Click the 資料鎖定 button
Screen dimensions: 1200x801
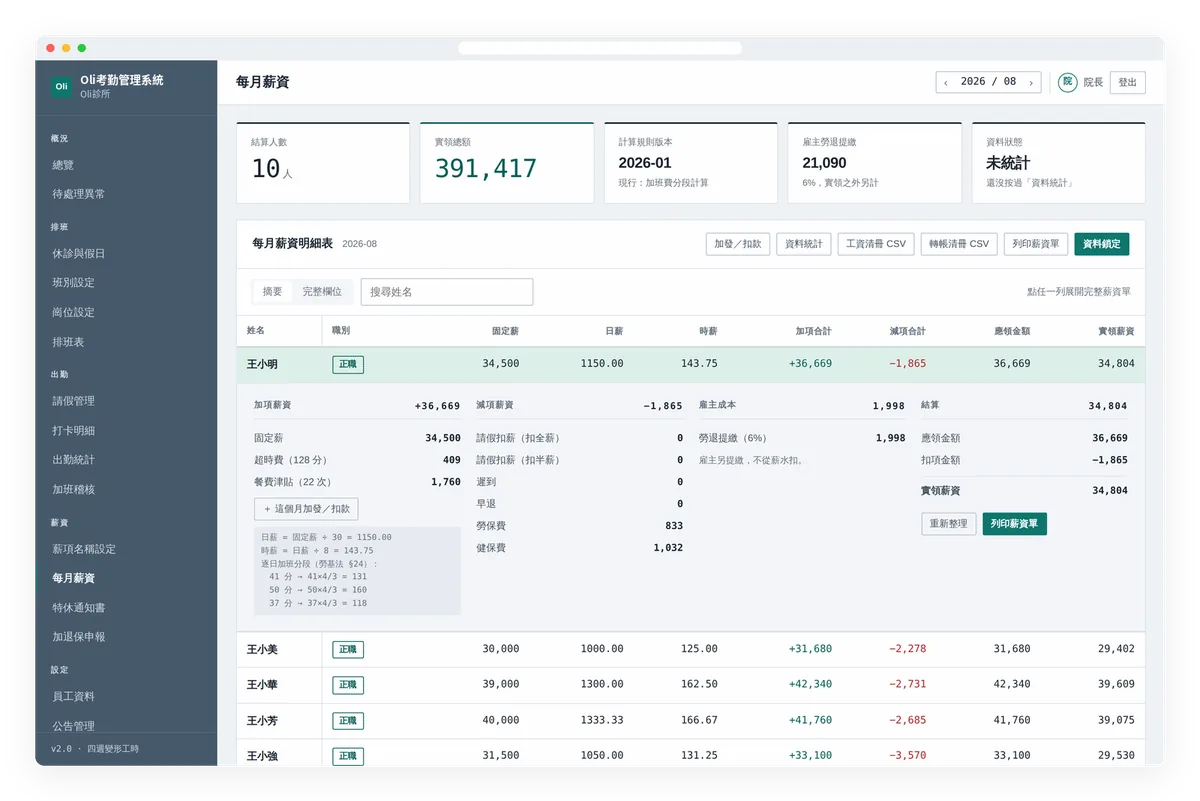click(1102, 244)
